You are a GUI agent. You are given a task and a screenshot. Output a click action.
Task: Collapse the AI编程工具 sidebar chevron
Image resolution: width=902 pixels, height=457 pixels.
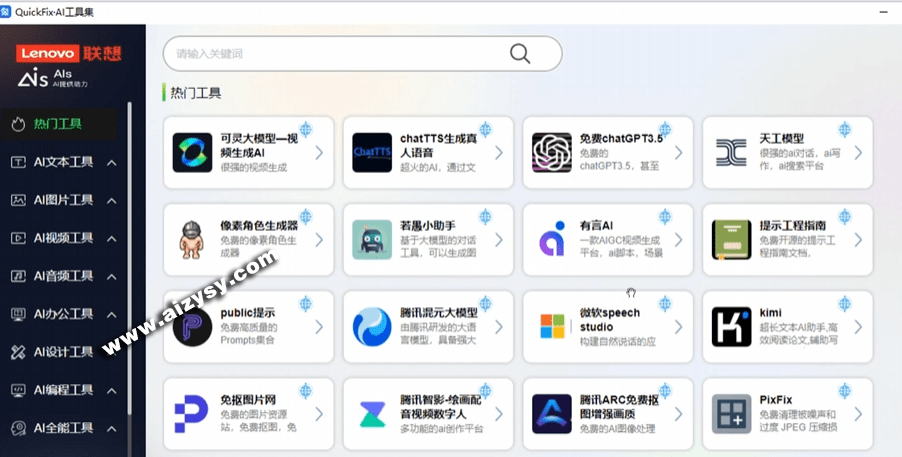pyautogui.click(x=112, y=390)
